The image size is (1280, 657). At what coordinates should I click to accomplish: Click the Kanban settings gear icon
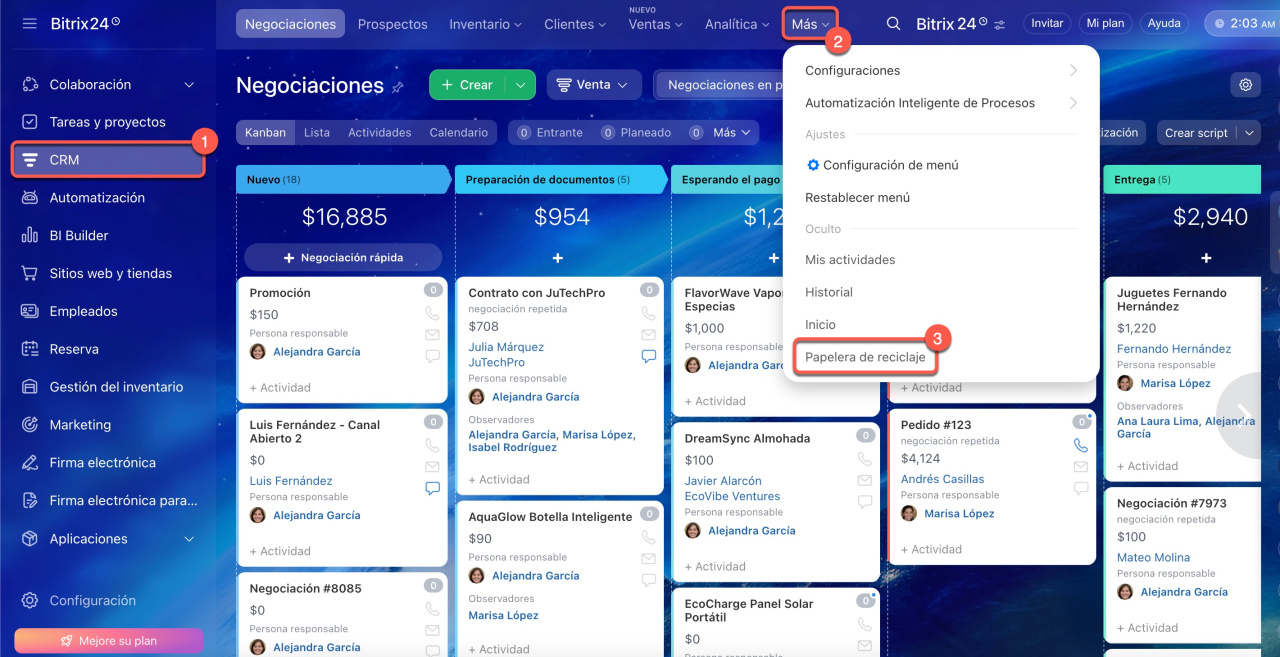point(1245,85)
